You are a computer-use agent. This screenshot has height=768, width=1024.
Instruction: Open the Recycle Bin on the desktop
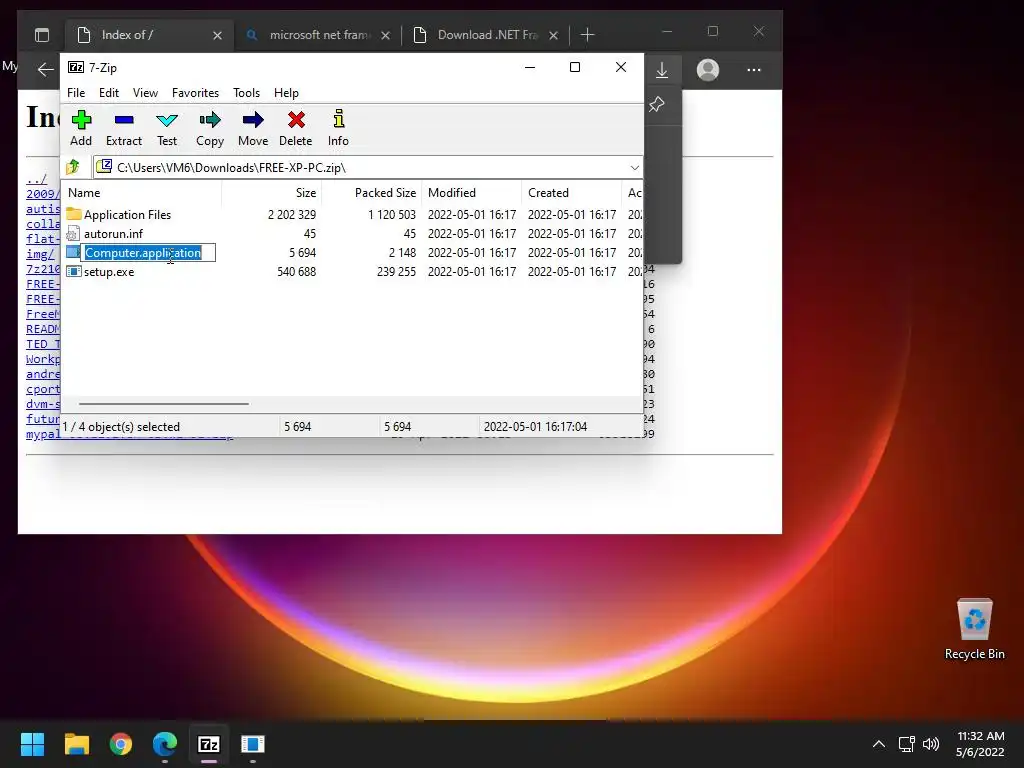(974, 629)
